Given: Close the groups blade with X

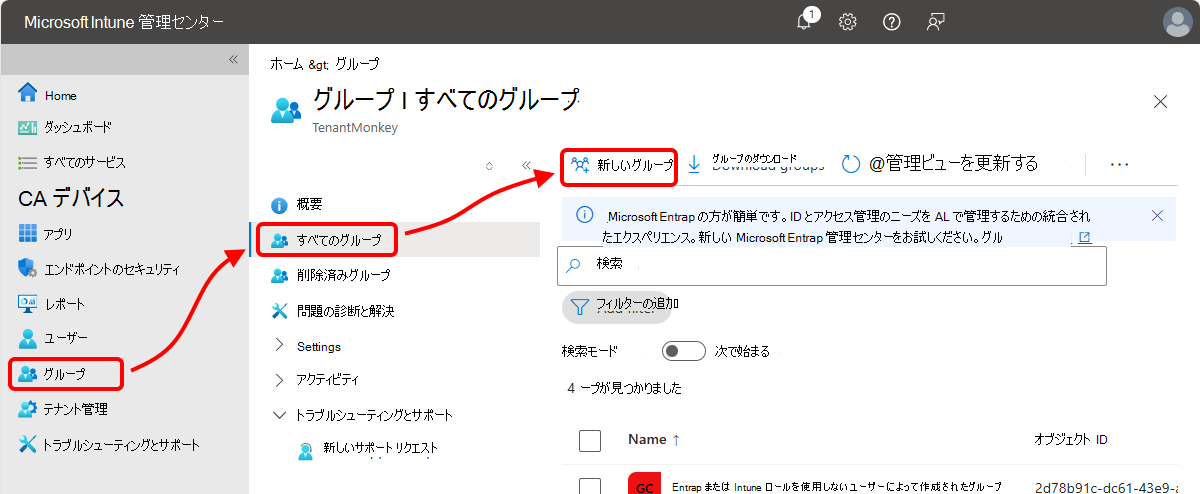Looking at the screenshot, I should coord(1161,101).
